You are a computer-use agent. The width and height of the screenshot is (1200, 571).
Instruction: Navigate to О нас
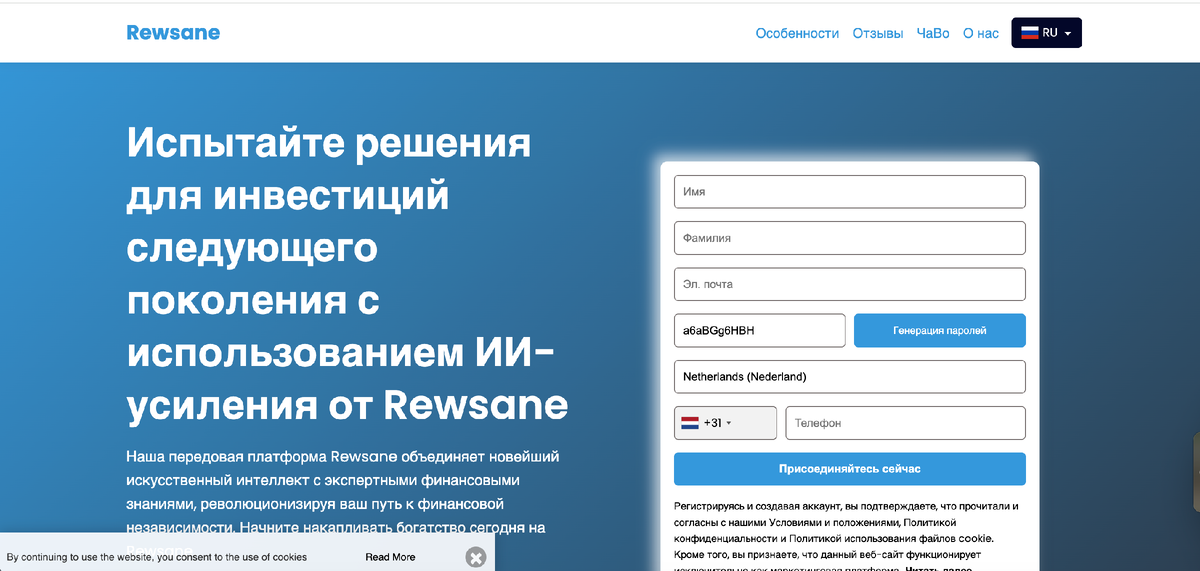pyautogui.click(x=981, y=33)
